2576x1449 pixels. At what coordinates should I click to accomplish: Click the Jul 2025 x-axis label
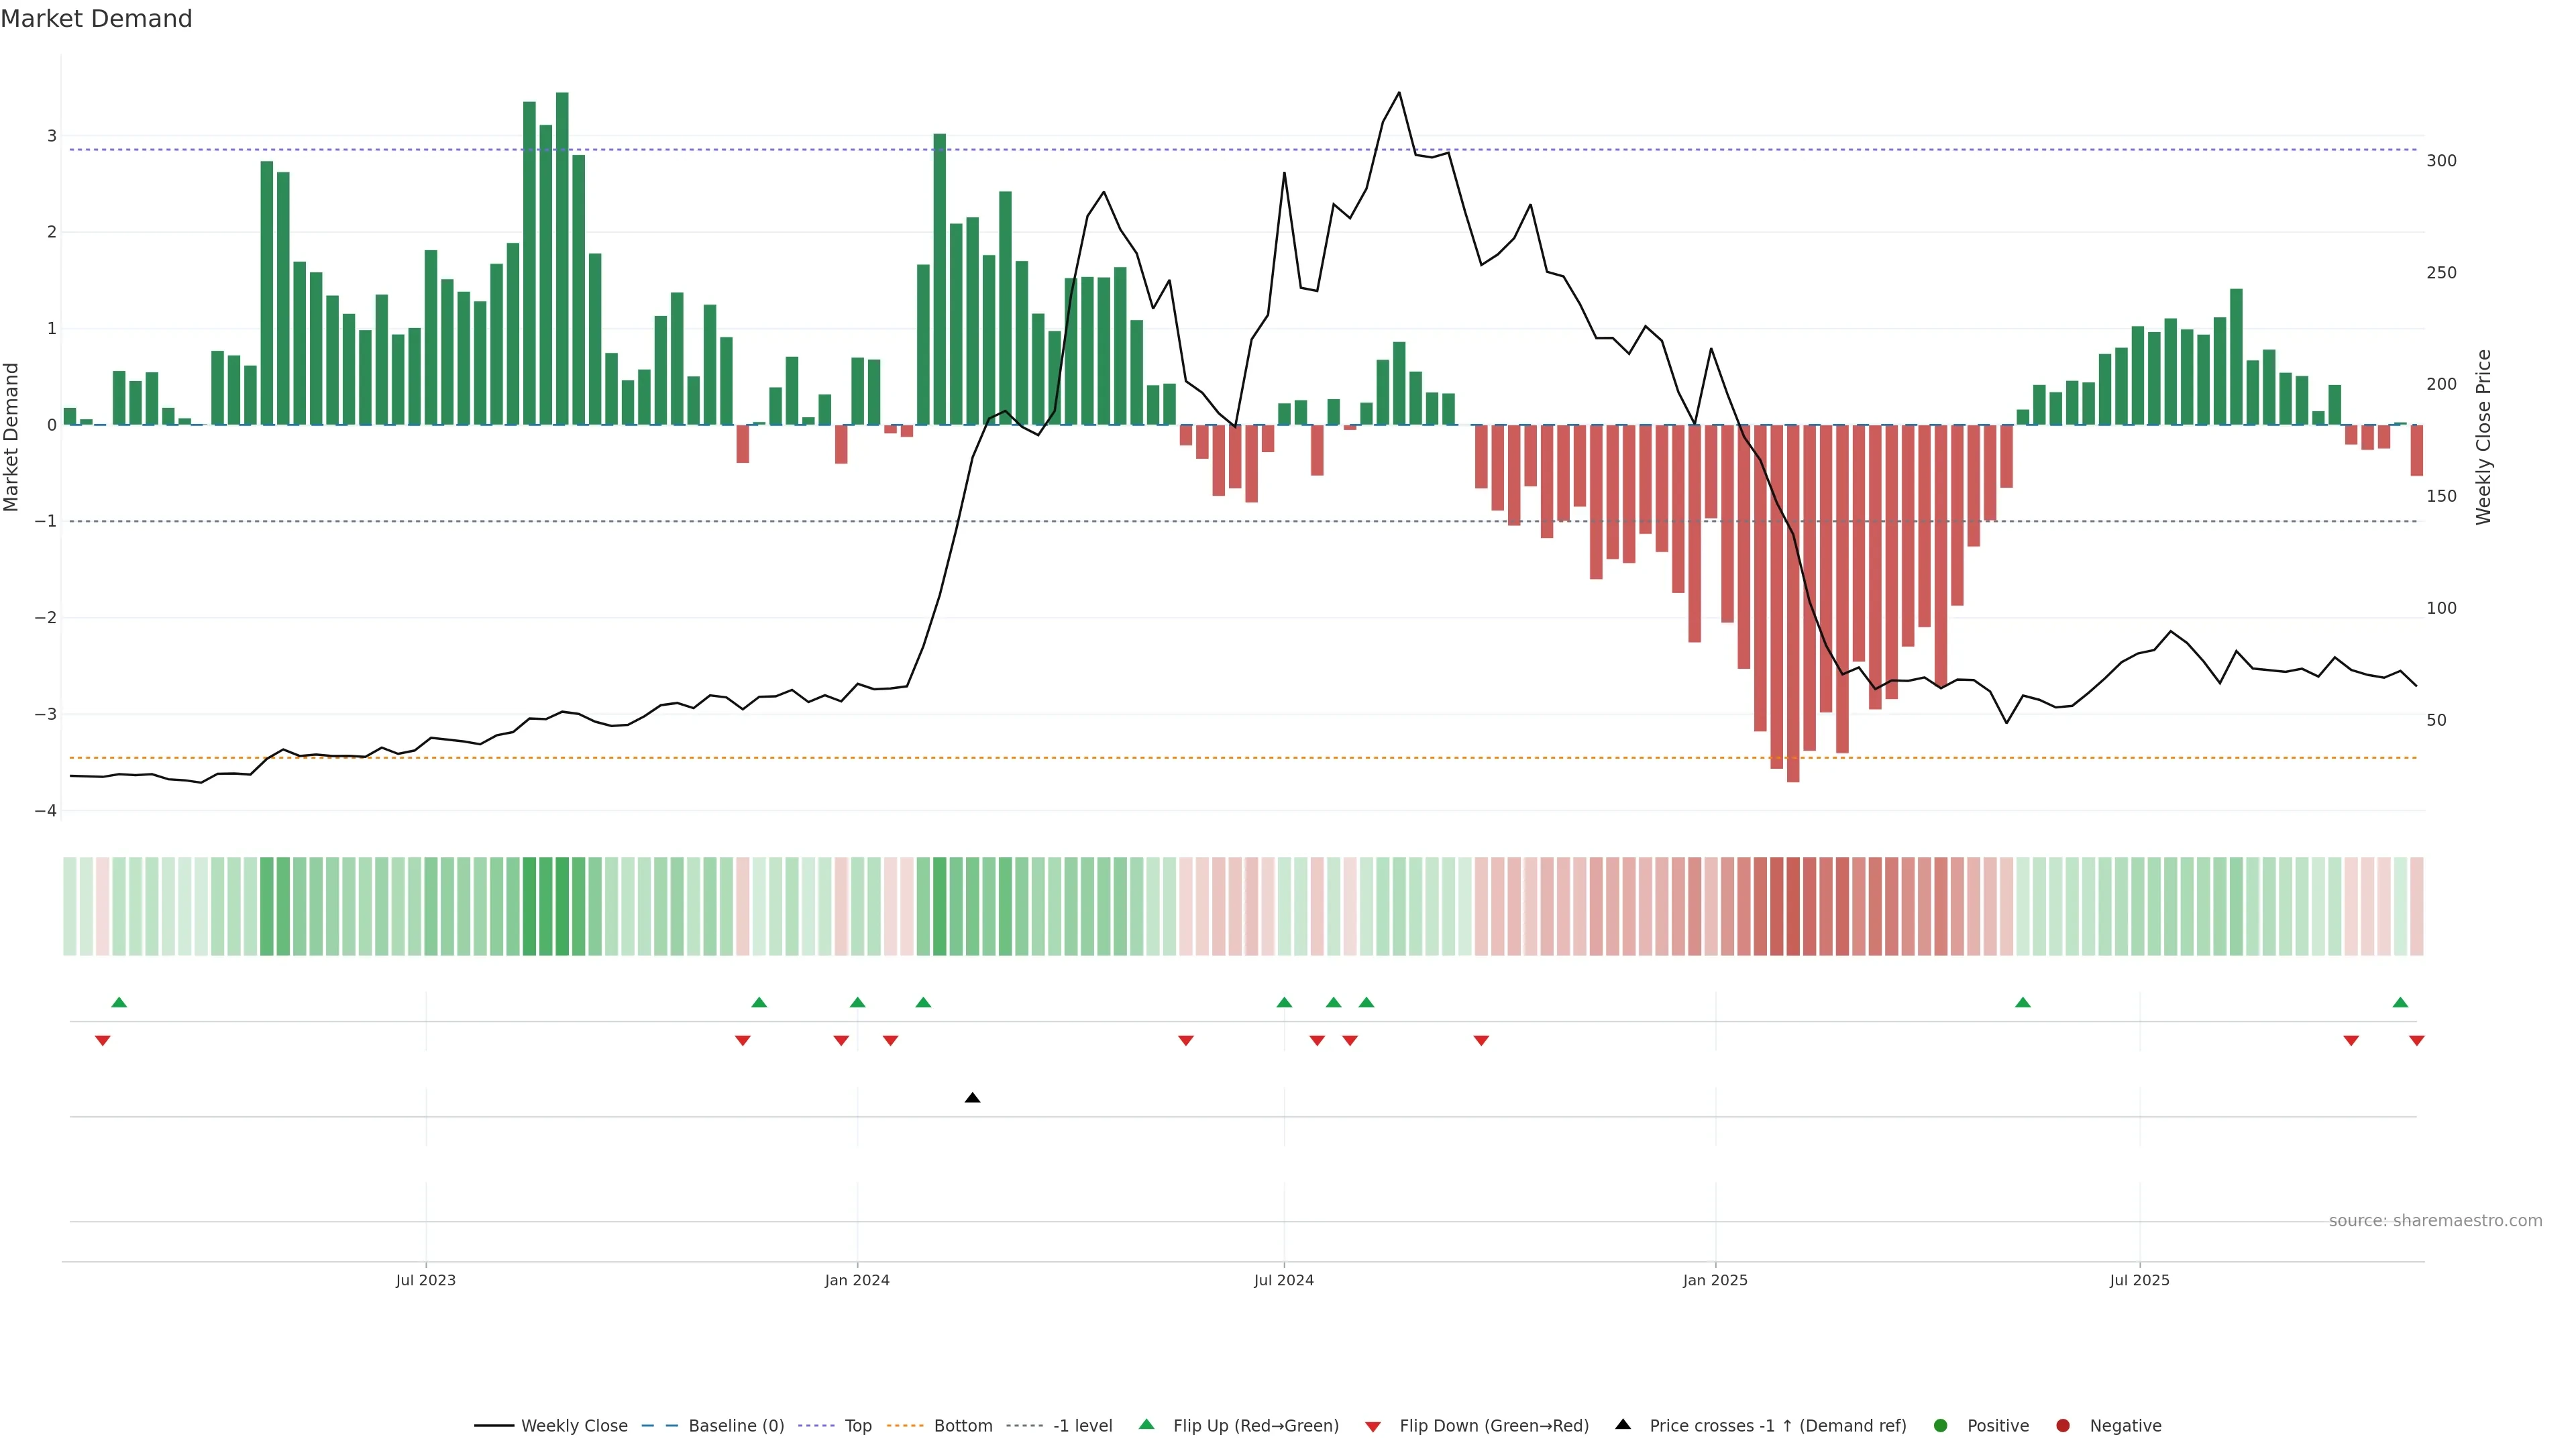tap(2139, 1280)
